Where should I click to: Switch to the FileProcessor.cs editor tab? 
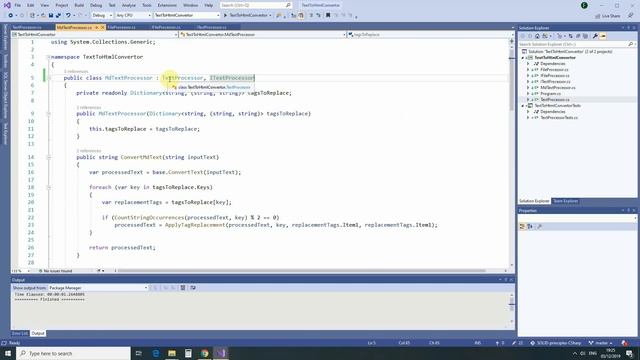coord(121,27)
